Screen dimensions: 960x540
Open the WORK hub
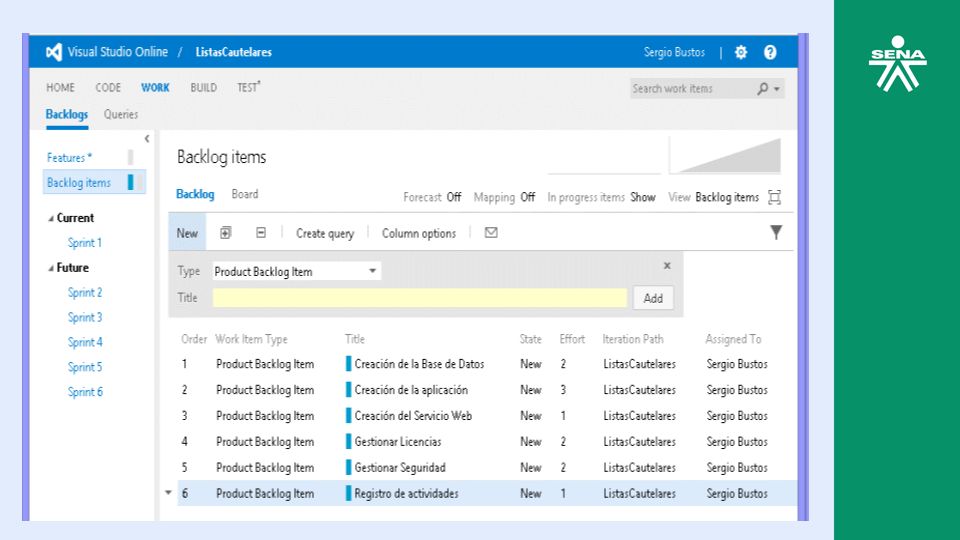pos(155,88)
